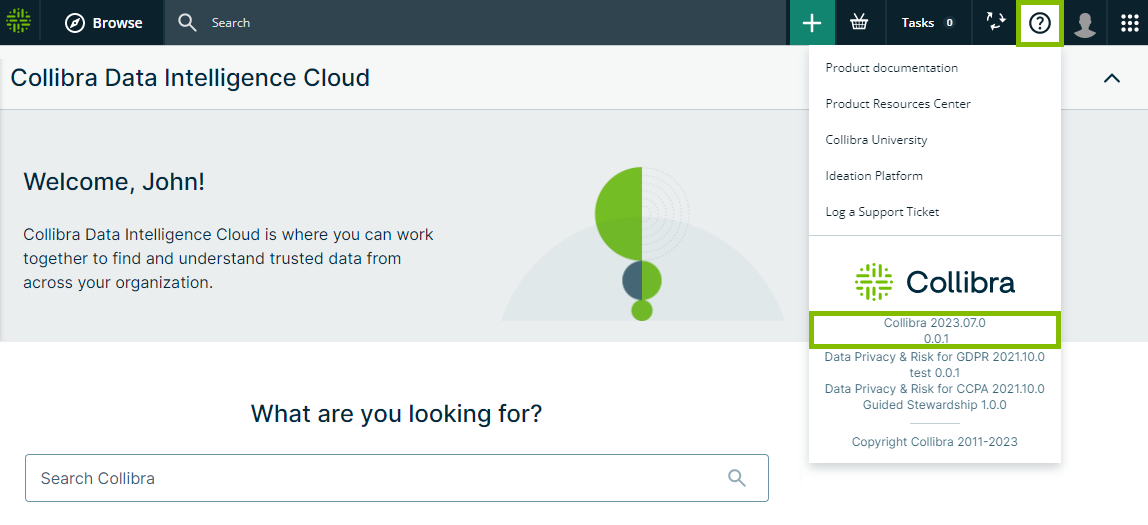Choose Ideation Platform in help menu
The image size is (1148, 525).
pyautogui.click(x=874, y=176)
